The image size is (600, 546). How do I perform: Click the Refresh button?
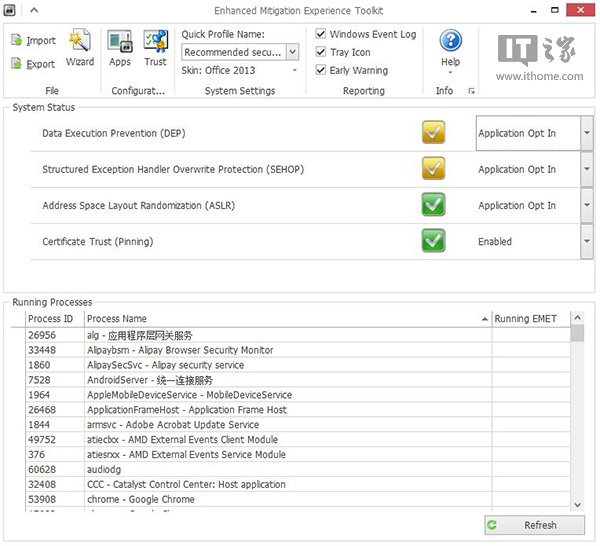pos(534,525)
